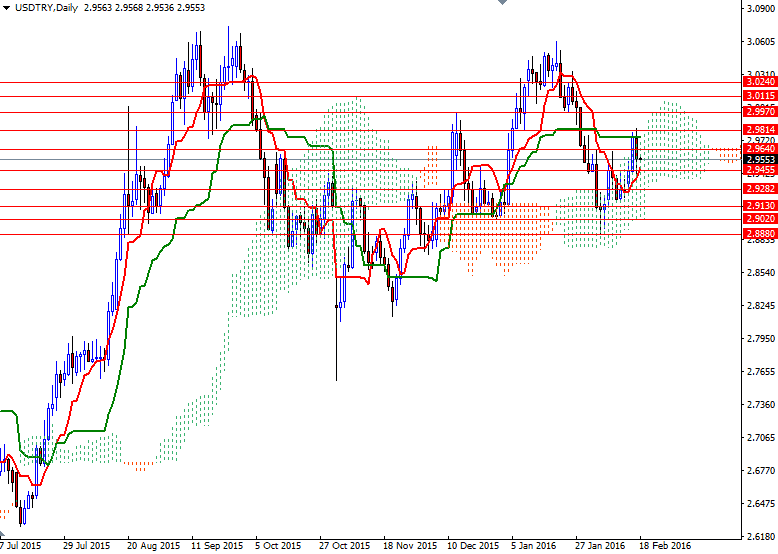The image size is (778, 554).
Task: Click the 7 Jul 2015 date label
Action: (22, 546)
